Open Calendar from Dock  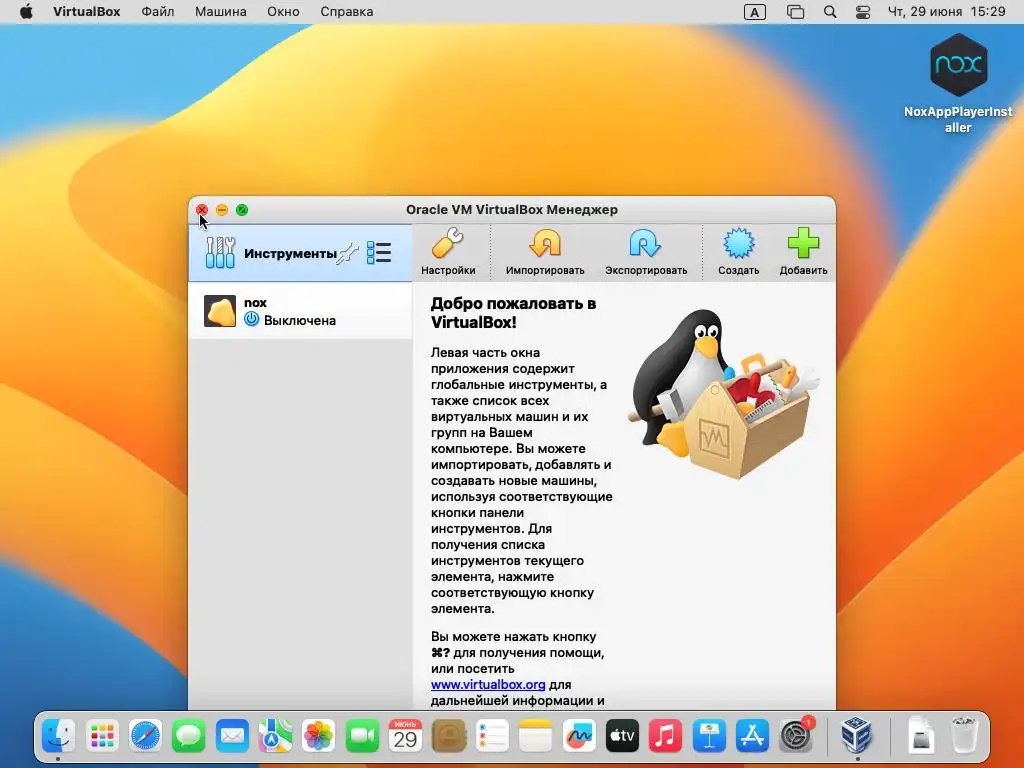click(x=405, y=737)
